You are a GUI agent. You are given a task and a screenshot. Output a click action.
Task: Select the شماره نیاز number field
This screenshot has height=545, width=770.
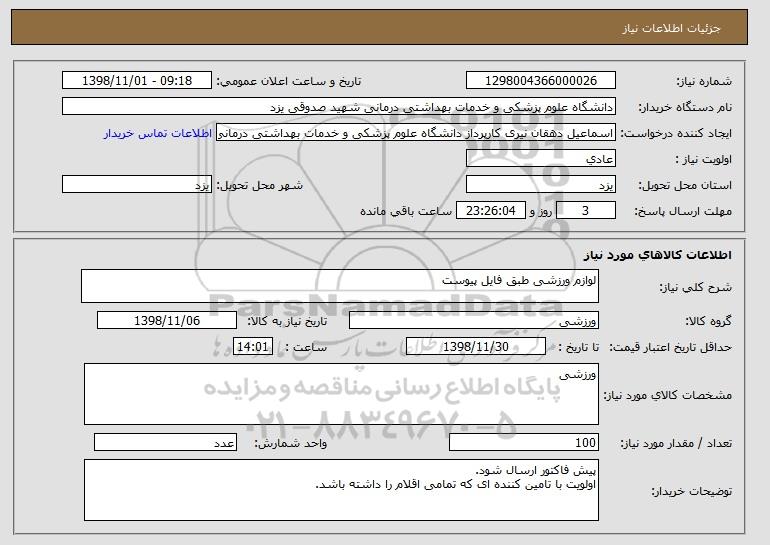tap(541, 81)
